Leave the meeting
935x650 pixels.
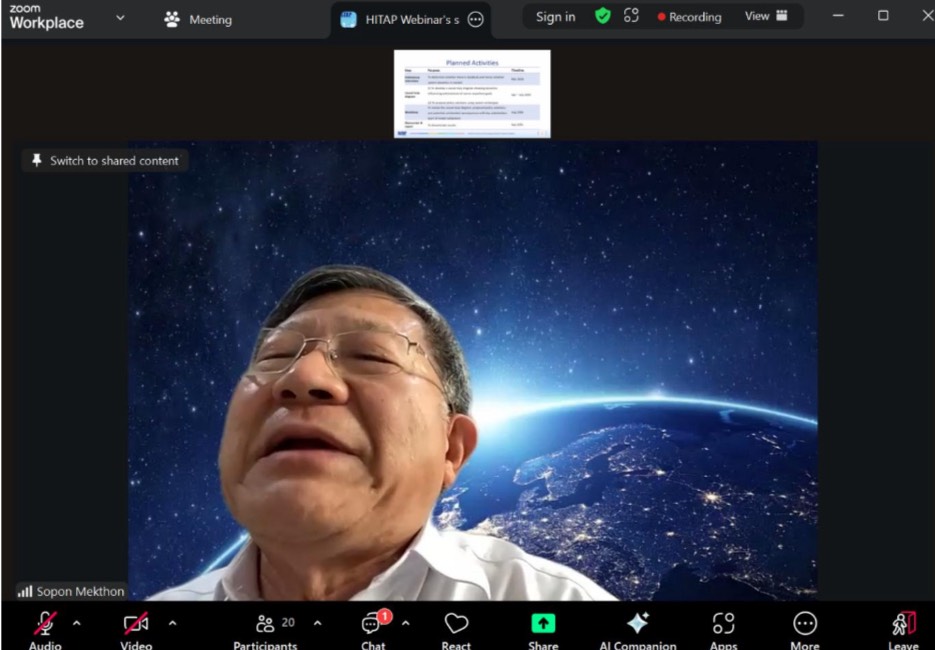point(903,625)
